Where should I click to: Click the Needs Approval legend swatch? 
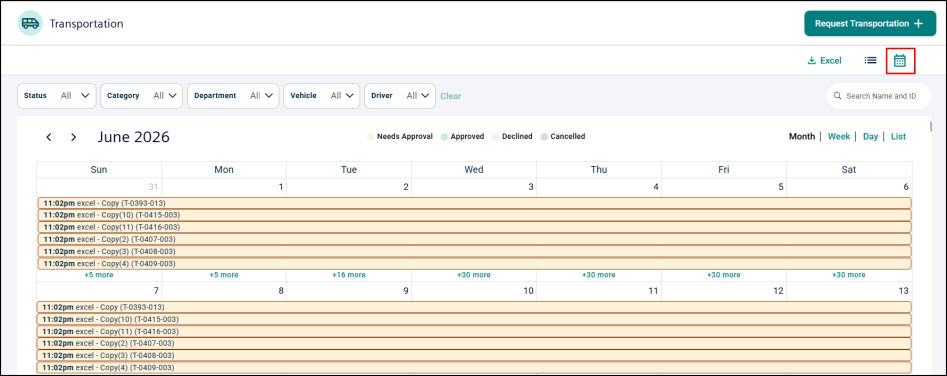[x=371, y=136]
